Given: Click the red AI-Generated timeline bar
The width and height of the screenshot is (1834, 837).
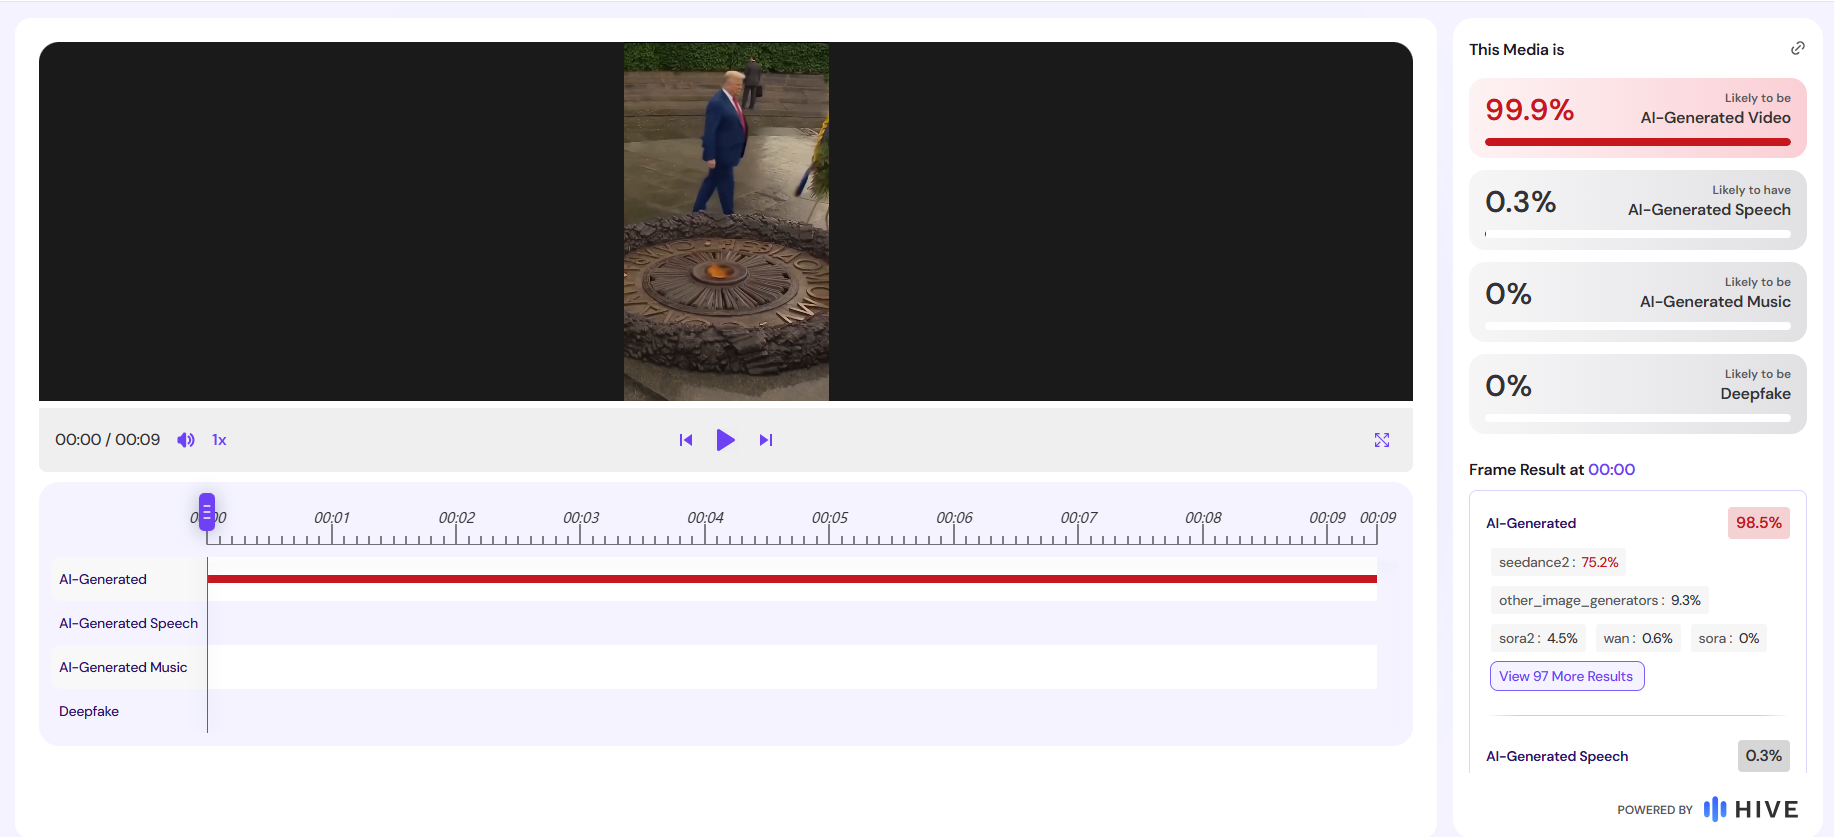Looking at the screenshot, I should pyautogui.click(x=792, y=579).
